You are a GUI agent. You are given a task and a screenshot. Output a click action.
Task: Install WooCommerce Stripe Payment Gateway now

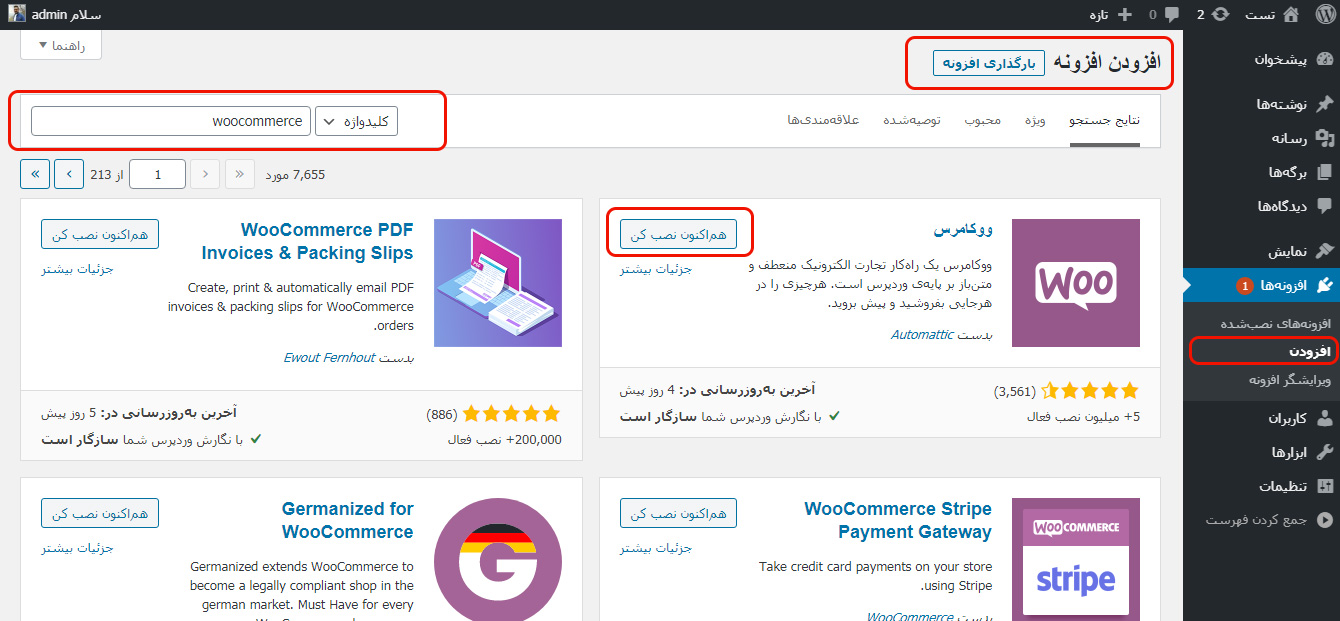point(679,513)
